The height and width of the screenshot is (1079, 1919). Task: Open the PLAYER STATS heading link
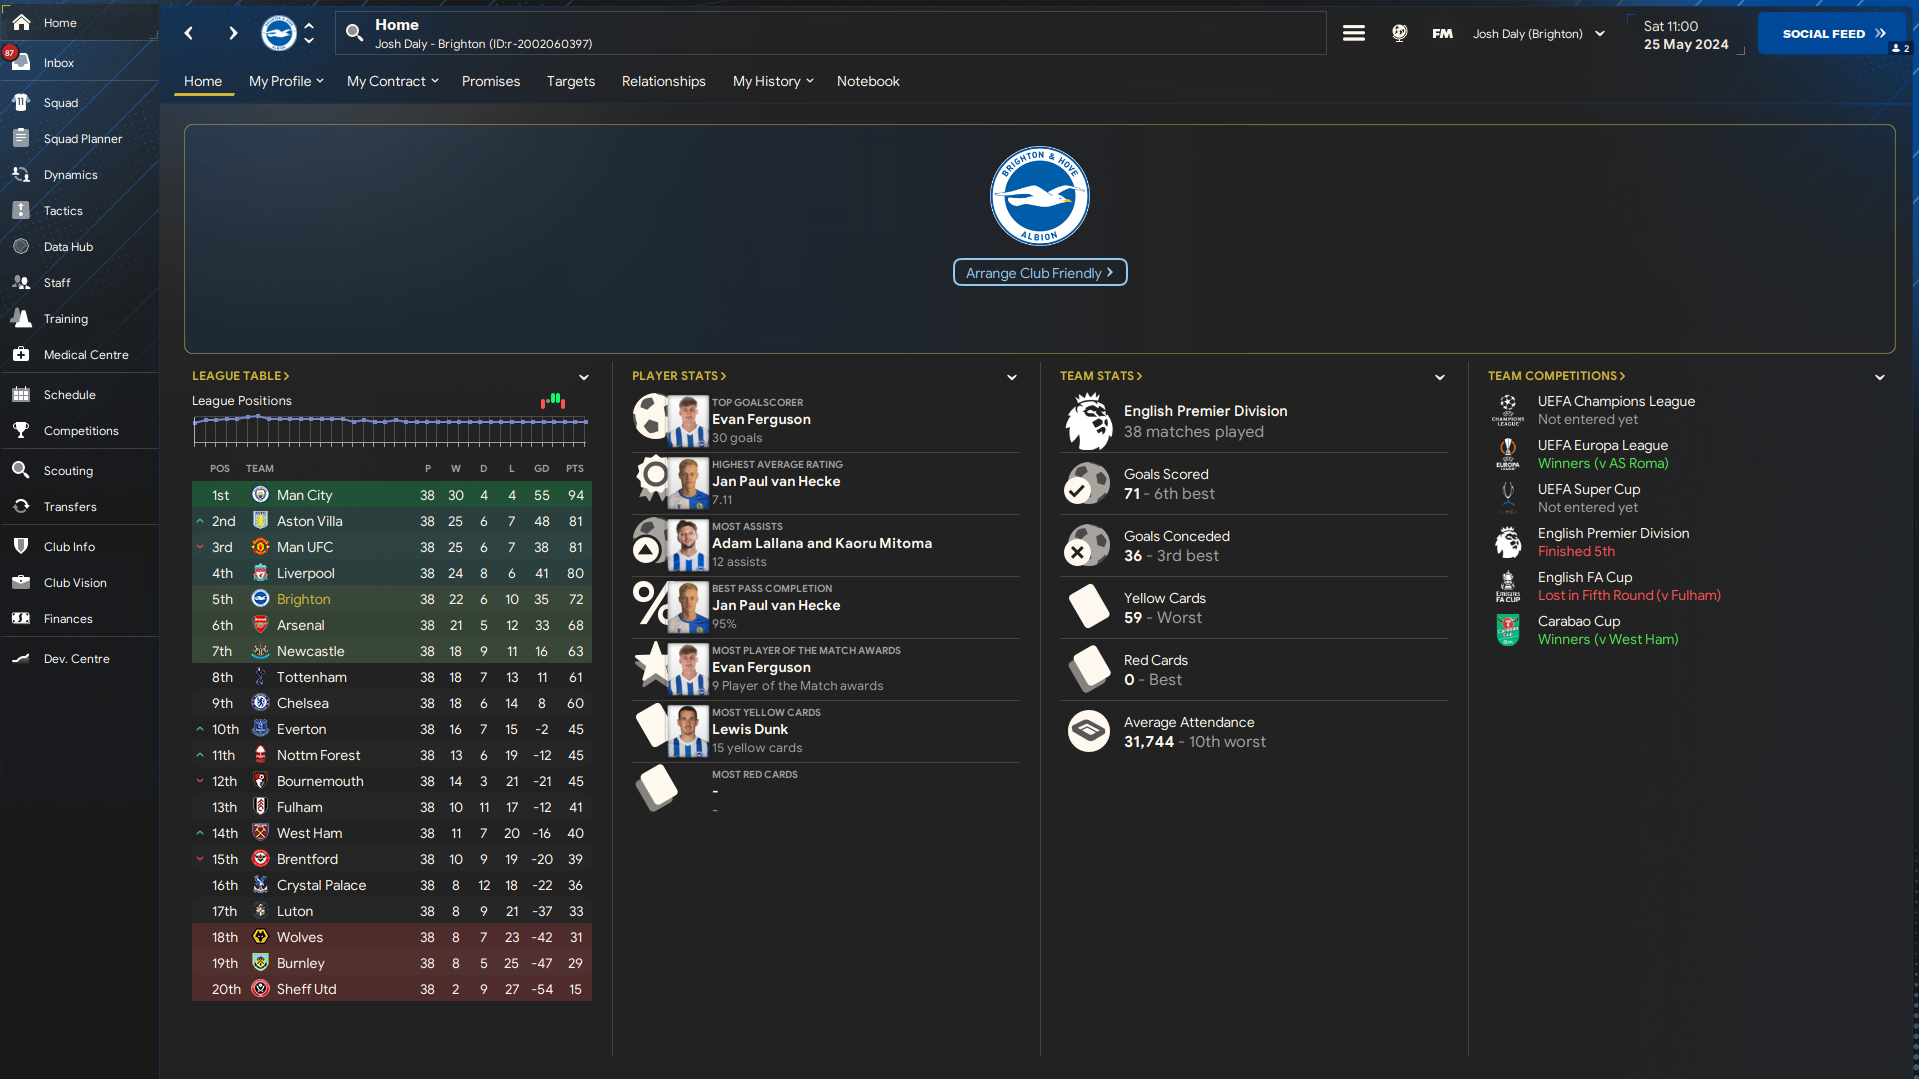(679, 376)
